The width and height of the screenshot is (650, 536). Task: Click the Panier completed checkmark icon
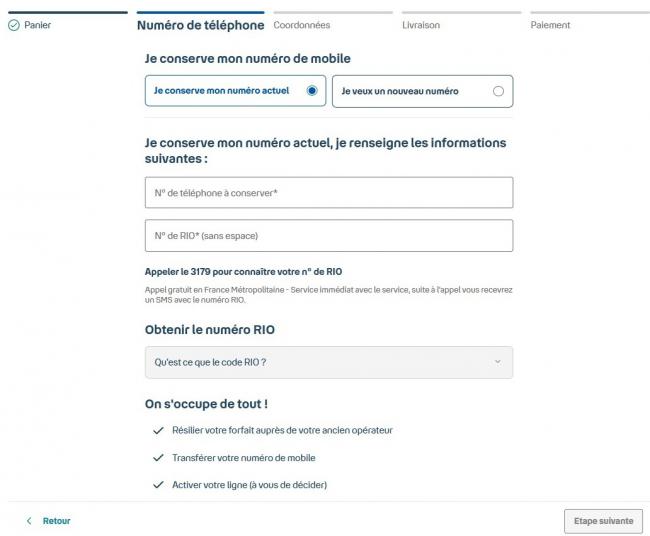coord(14,25)
